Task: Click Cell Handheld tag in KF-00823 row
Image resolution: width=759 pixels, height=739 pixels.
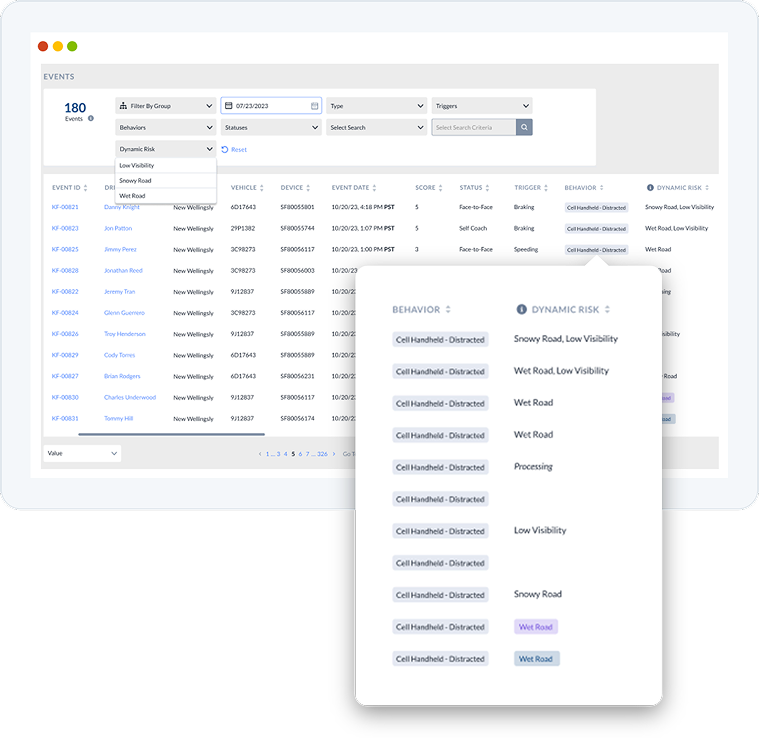Action: click(596, 228)
